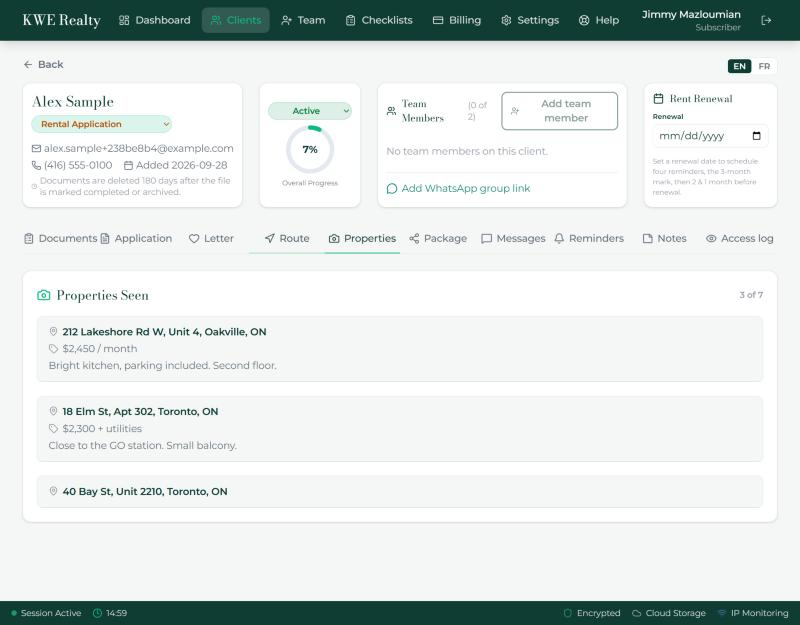Viewport: 800px width, 625px height.
Task: Click the price tag icon beside $2,450 / month
Action: pyautogui.click(x=53, y=348)
